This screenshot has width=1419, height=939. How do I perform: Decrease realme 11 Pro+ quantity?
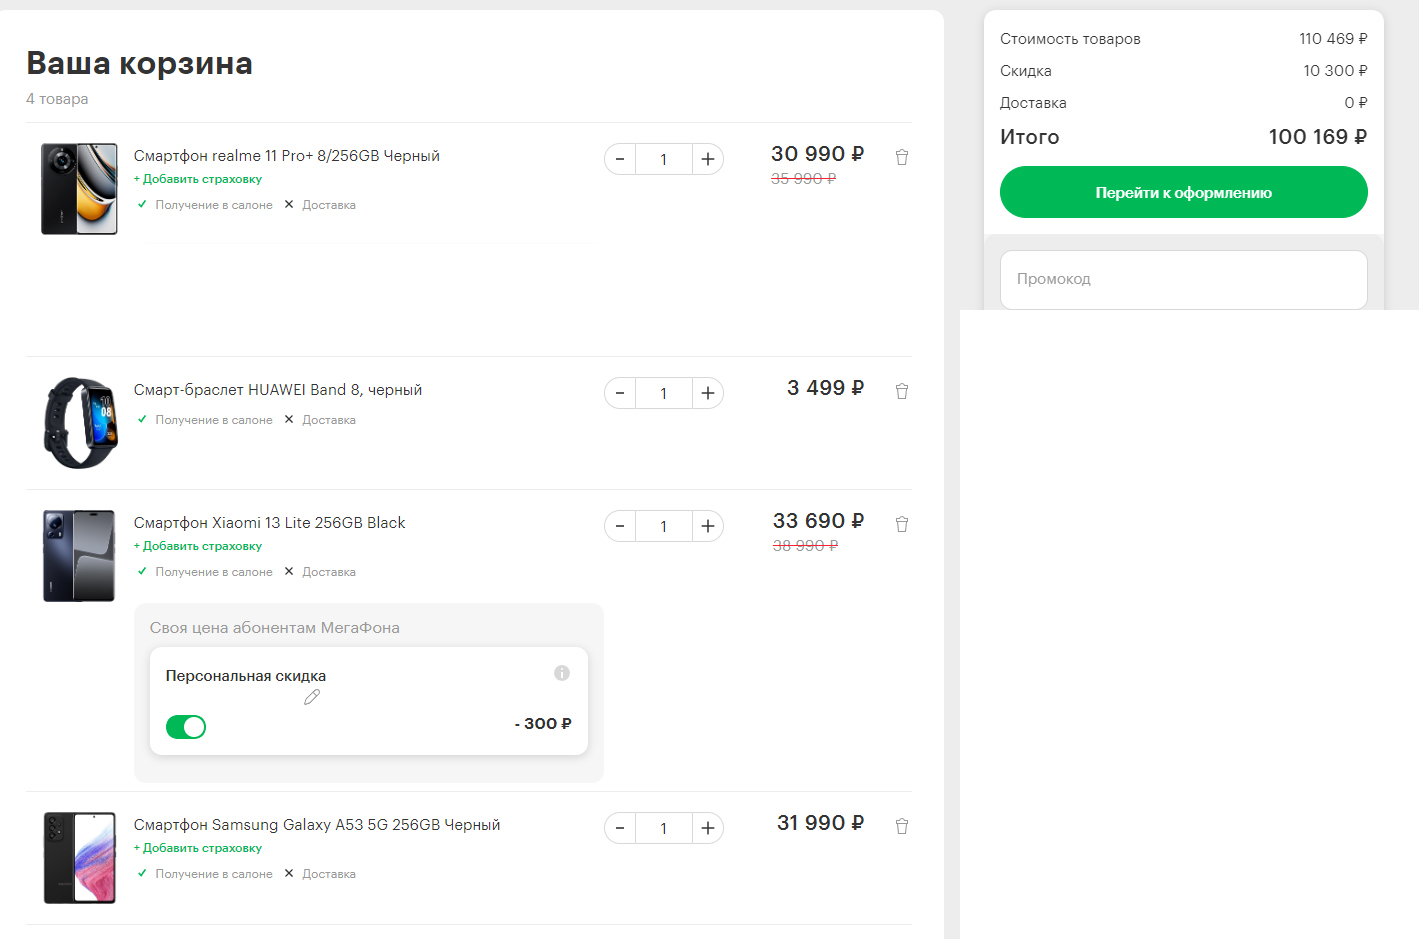click(620, 159)
